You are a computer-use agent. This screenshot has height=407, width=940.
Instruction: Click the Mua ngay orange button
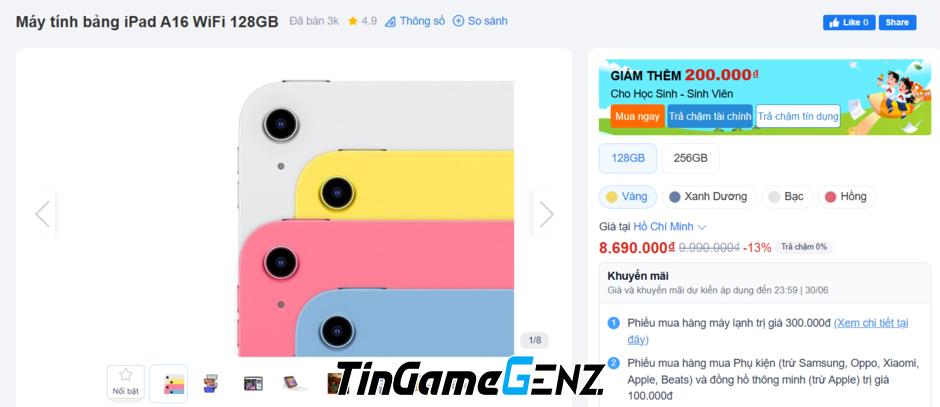click(x=637, y=116)
